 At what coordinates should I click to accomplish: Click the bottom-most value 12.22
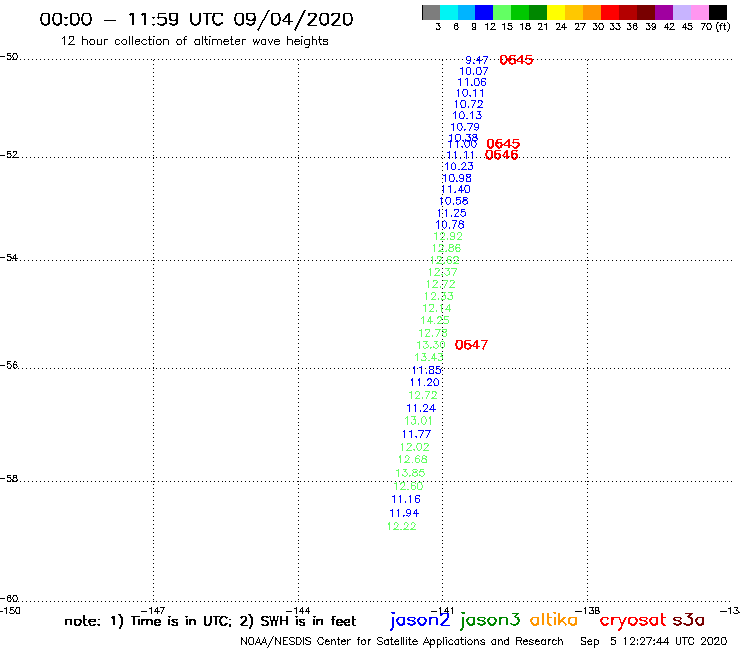click(x=402, y=527)
